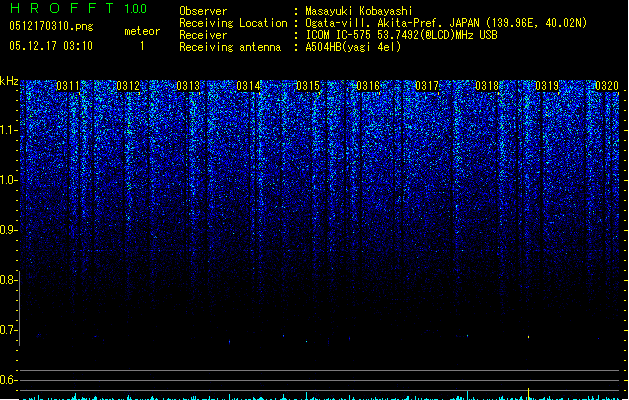Click the Receiver ICOM IC-575 text
Viewport: 629px width, 400px height.
402,35
